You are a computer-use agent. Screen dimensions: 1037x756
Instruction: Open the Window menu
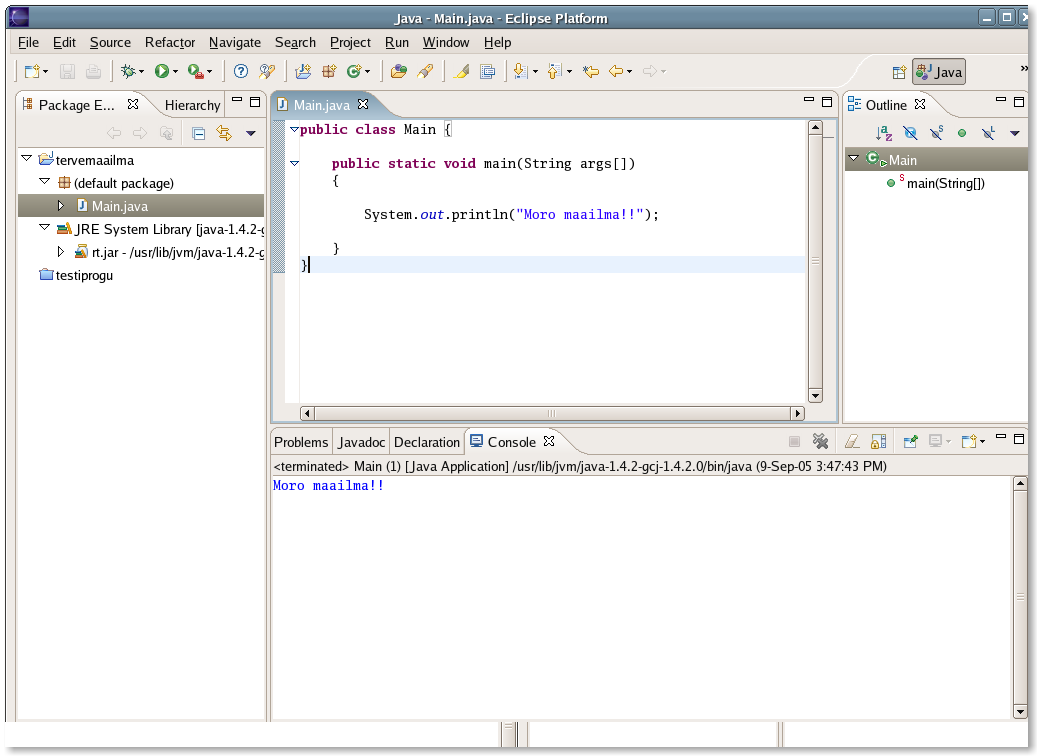click(446, 42)
